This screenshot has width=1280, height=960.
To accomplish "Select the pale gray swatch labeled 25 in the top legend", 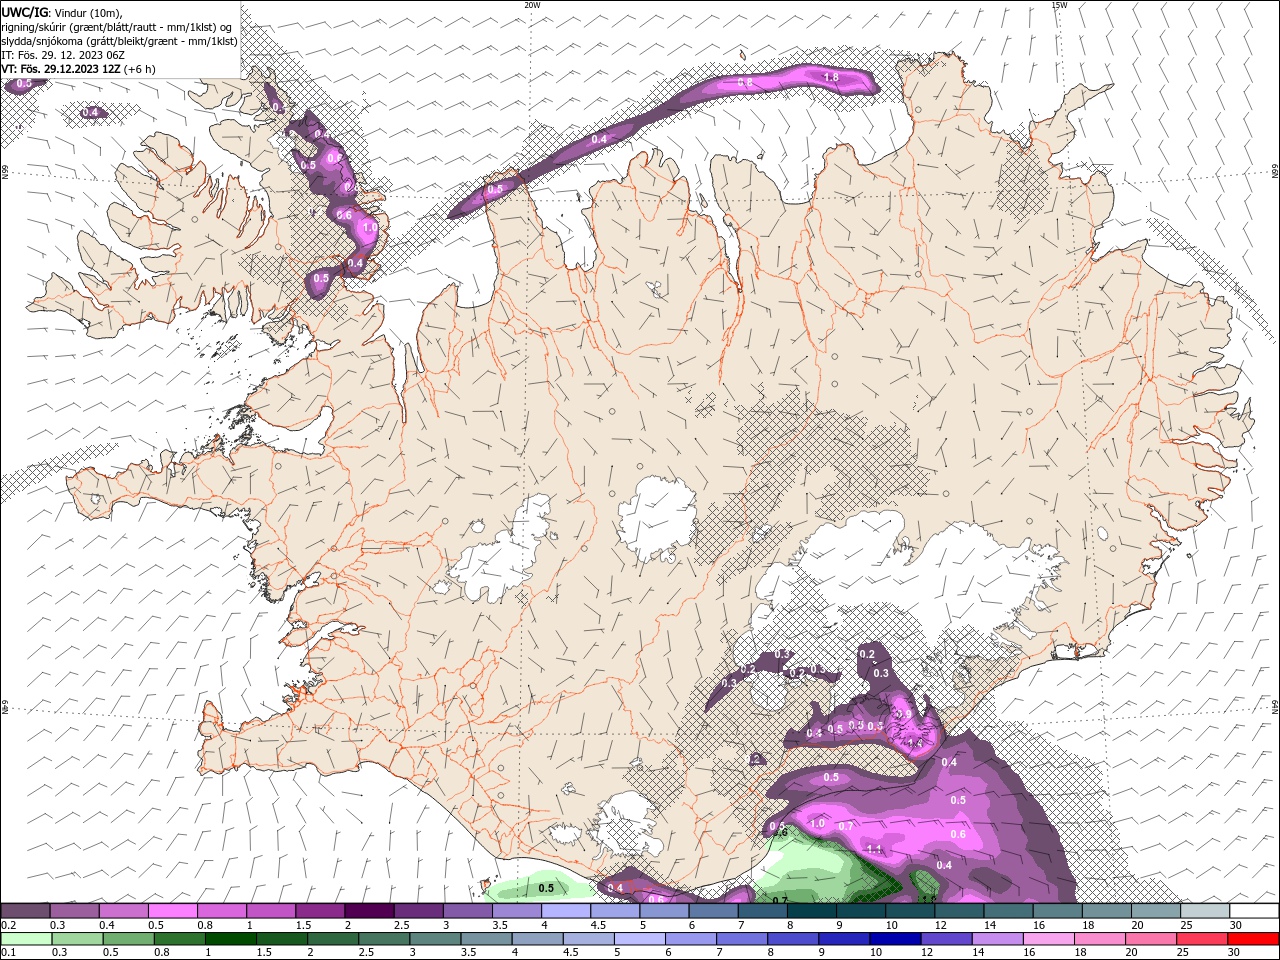I will tap(1204, 910).
